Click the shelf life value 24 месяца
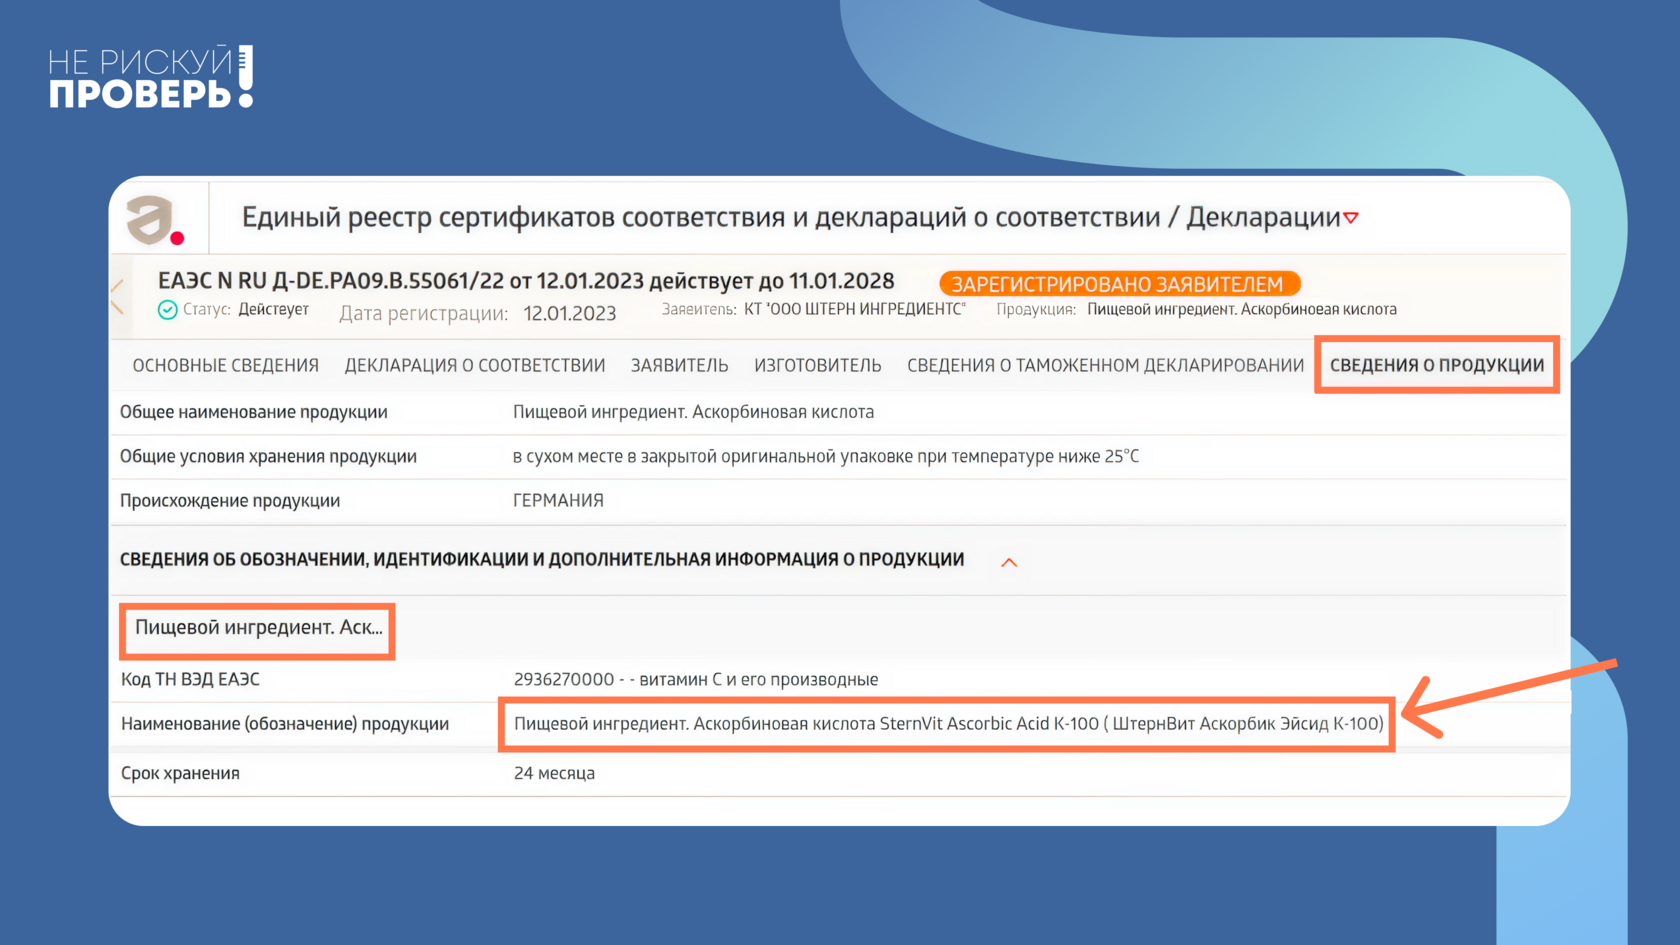Image resolution: width=1680 pixels, height=945 pixels. 554,774
